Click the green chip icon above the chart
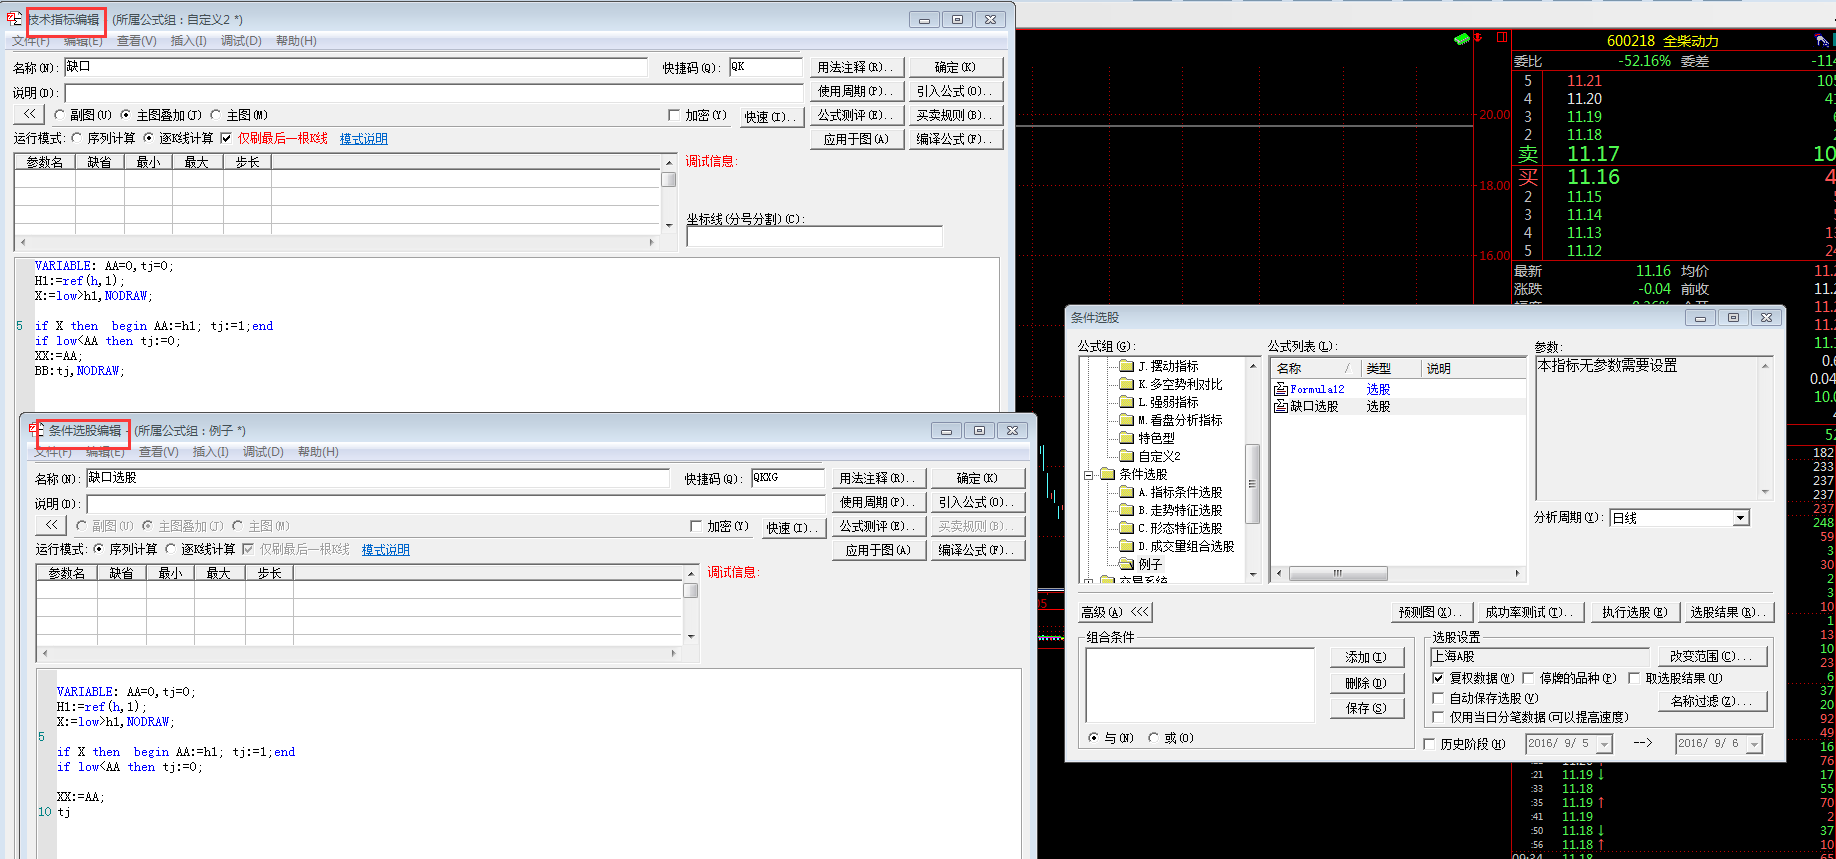Image resolution: width=1836 pixels, height=859 pixels. (x=1461, y=39)
